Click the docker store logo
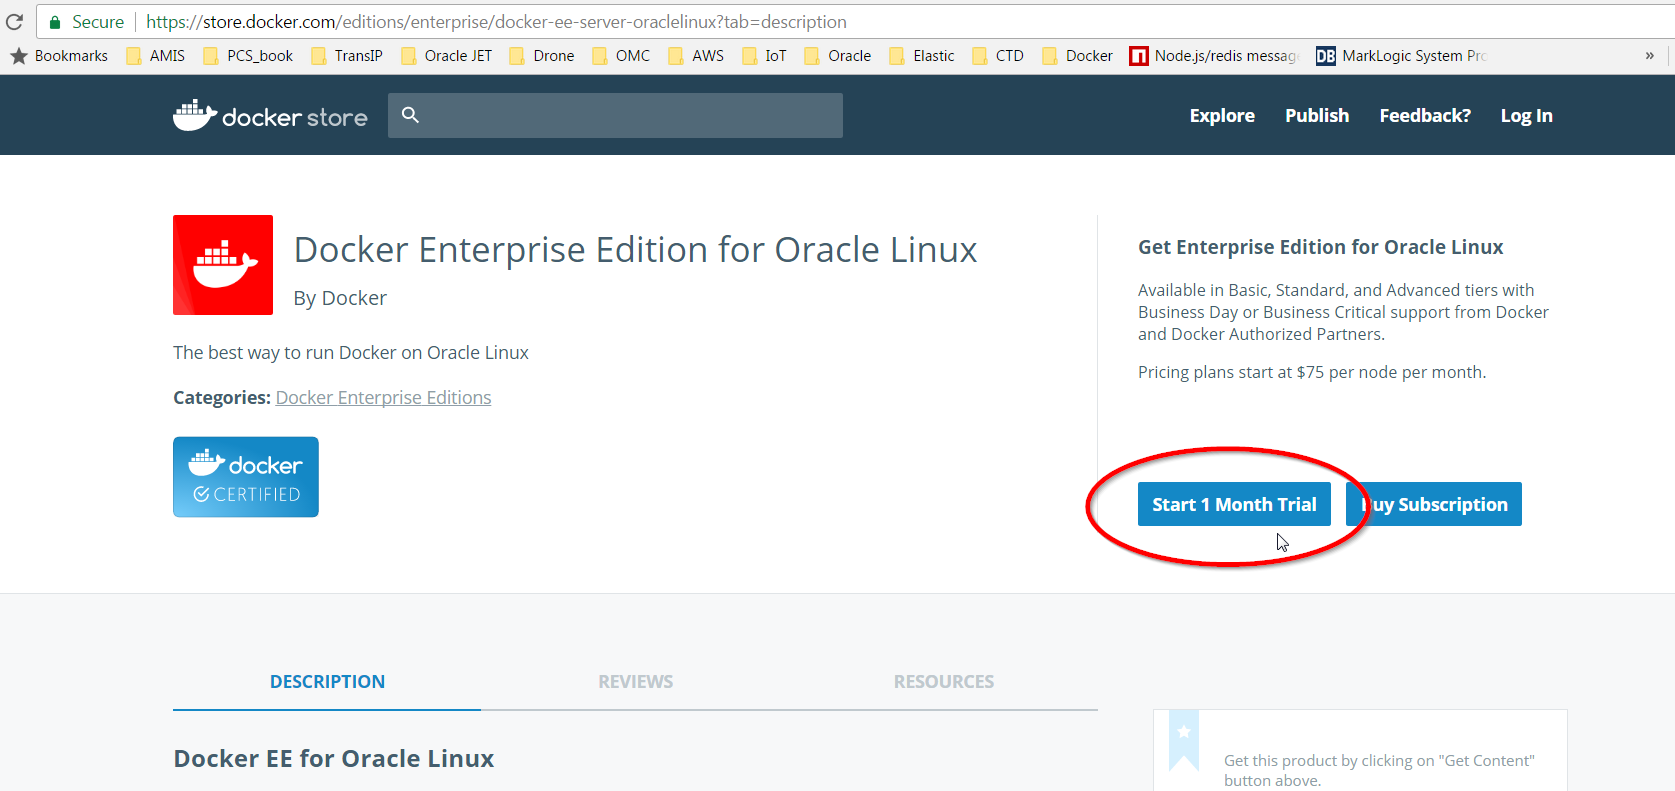 click(270, 116)
